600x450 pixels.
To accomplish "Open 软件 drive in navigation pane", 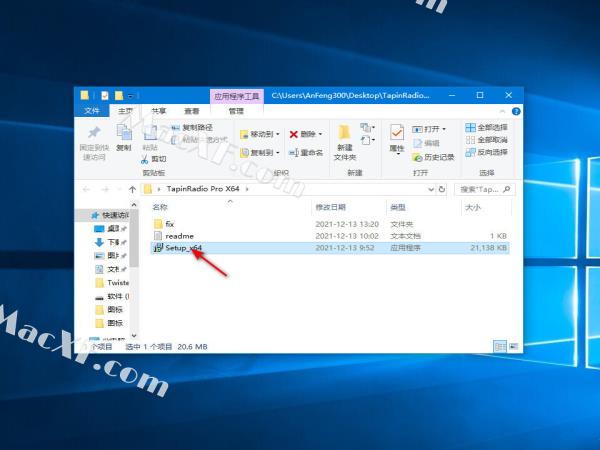I will [112, 296].
